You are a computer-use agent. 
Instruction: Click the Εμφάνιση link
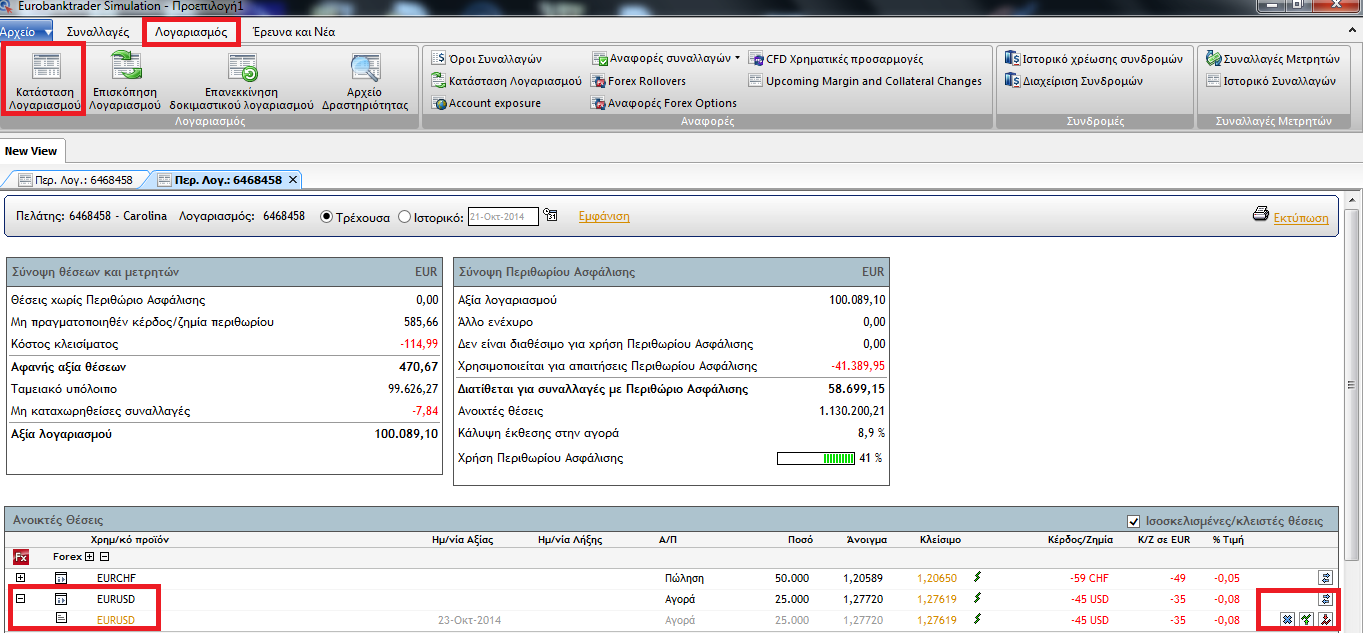pos(604,216)
